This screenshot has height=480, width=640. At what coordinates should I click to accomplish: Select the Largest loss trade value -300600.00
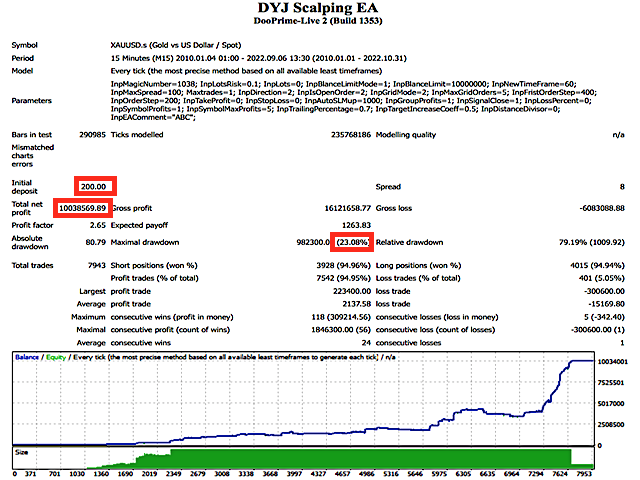pos(604,291)
